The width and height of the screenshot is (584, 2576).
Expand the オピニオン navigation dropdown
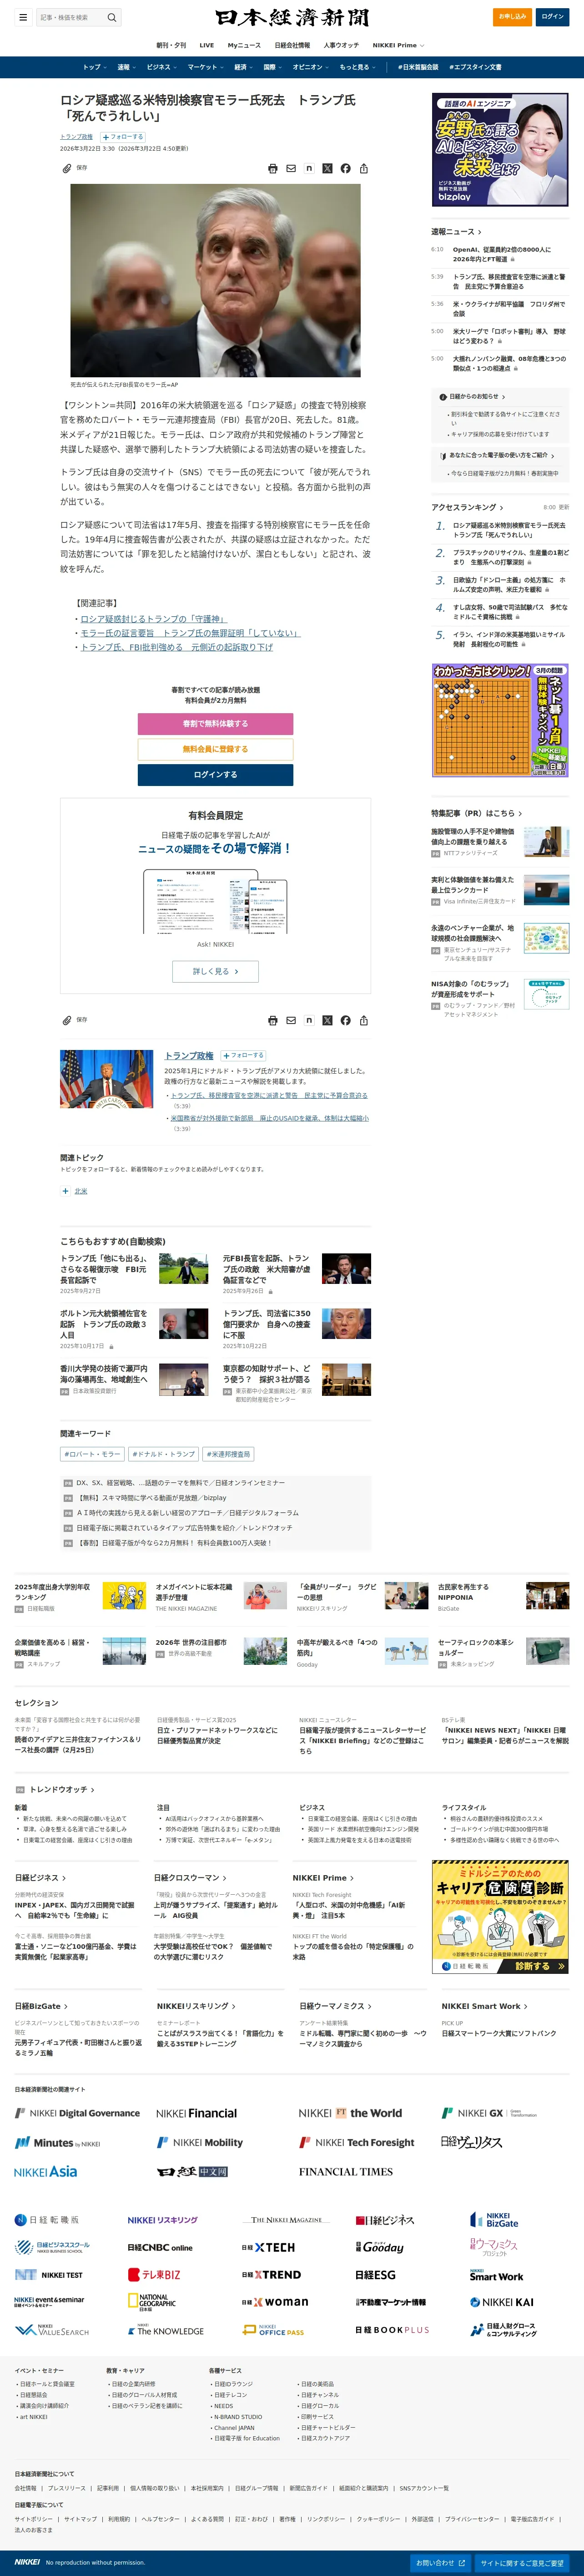(310, 67)
